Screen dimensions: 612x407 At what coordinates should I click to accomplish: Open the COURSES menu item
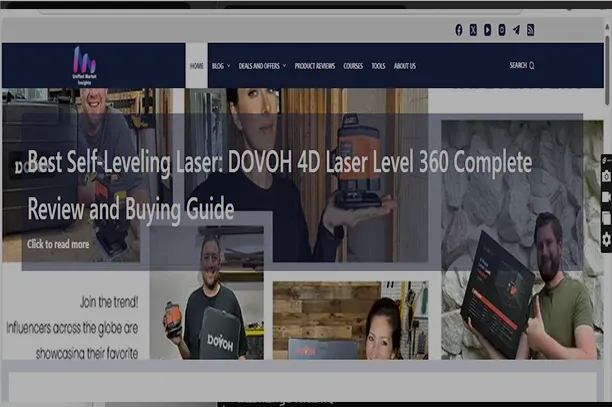pyautogui.click(x=353, y=66)
